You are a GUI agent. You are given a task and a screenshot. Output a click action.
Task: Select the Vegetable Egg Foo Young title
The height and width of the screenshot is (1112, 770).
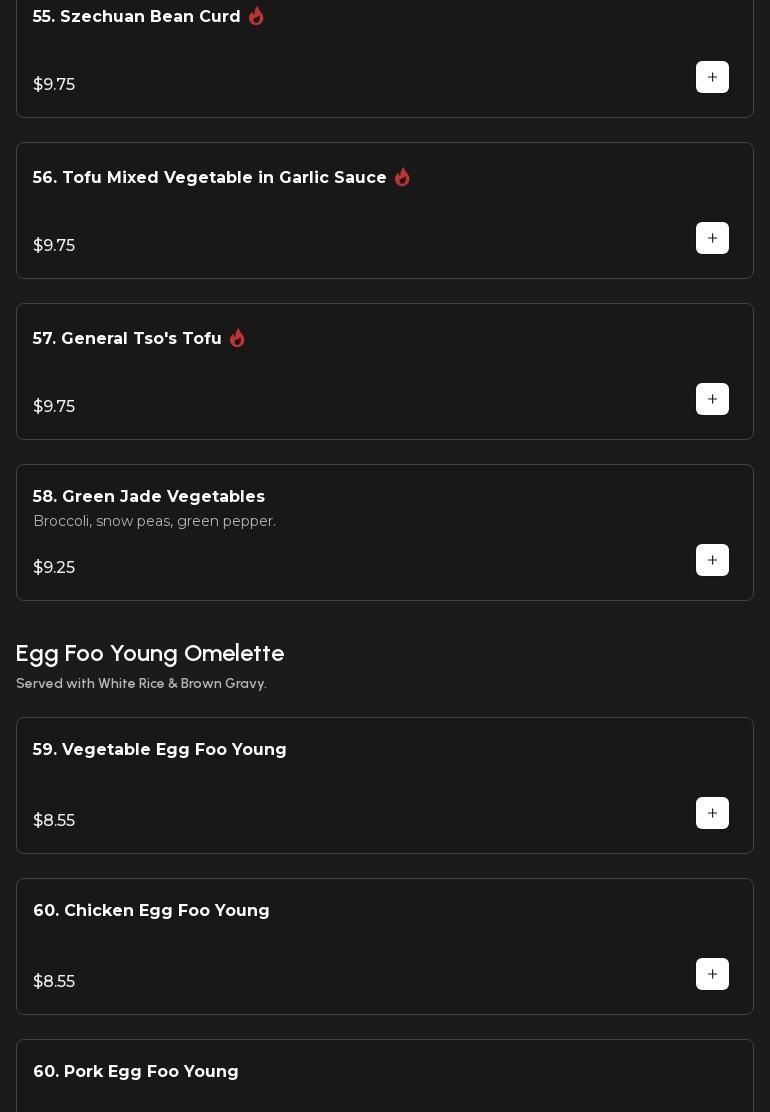tap(159, 750)
